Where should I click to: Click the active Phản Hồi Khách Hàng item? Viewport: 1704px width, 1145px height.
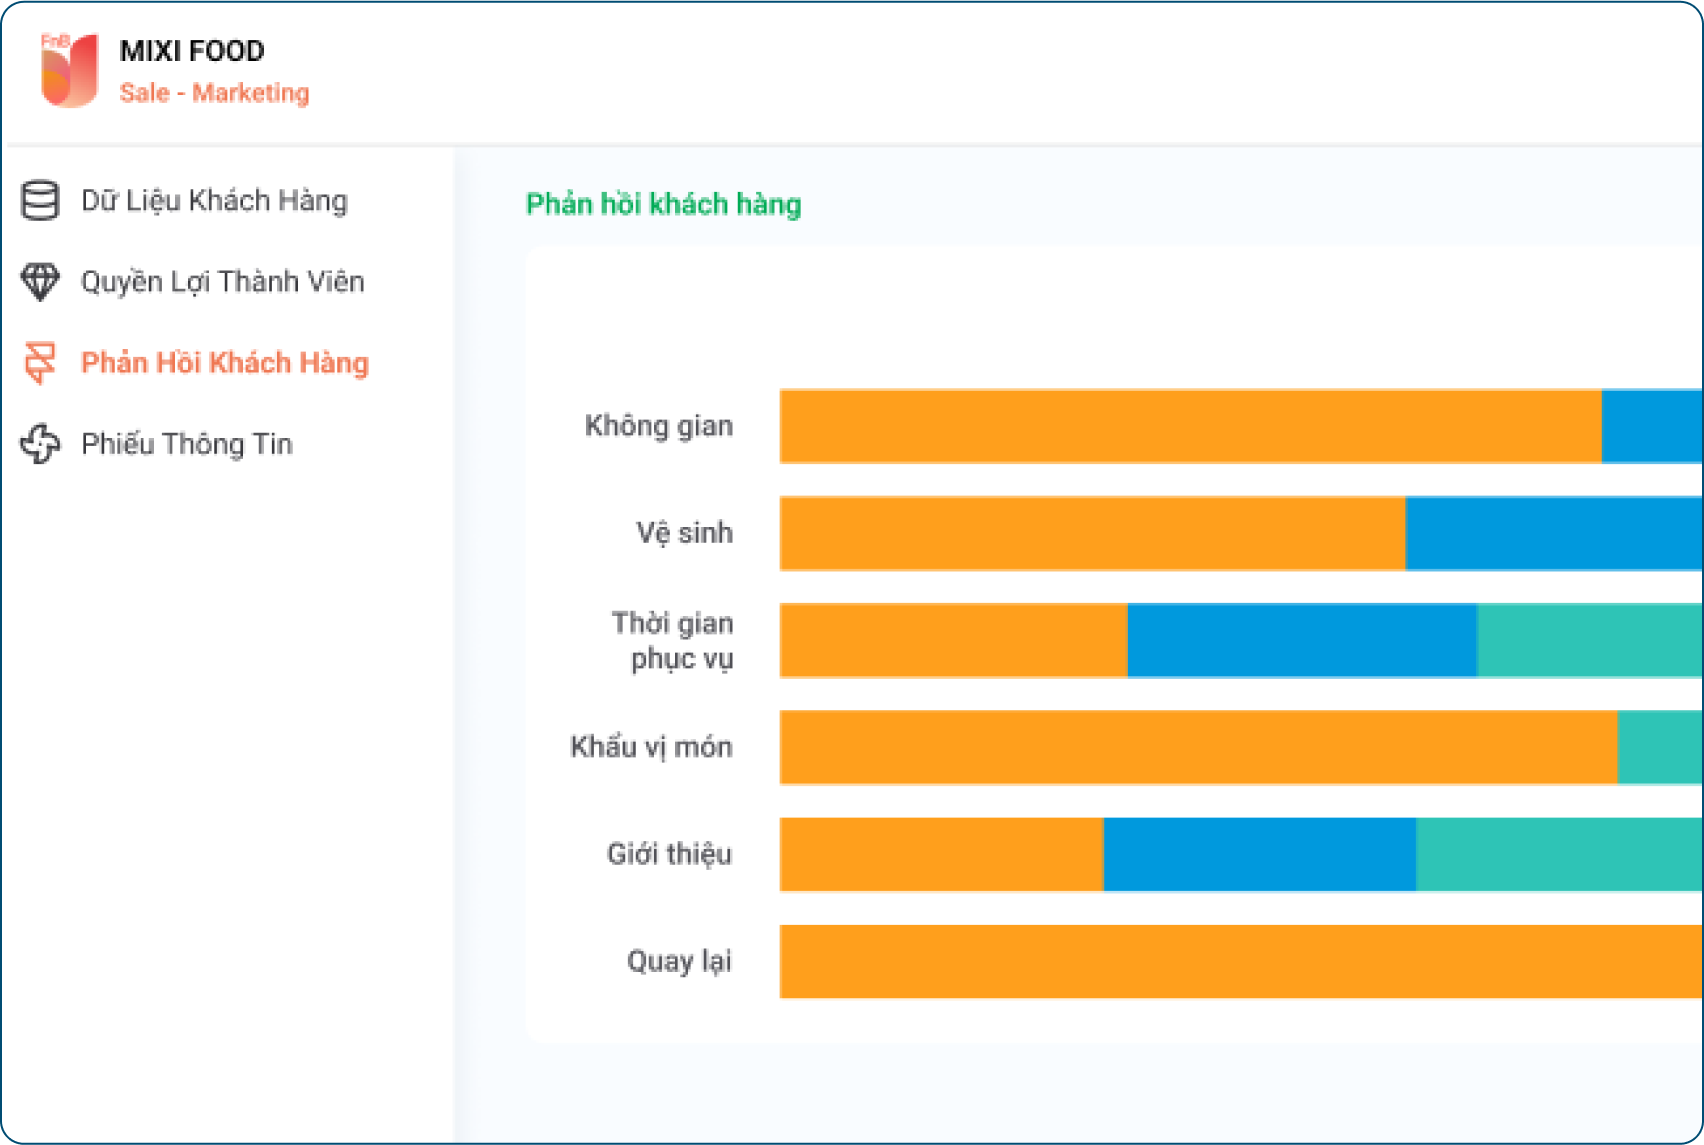(224, 362)
